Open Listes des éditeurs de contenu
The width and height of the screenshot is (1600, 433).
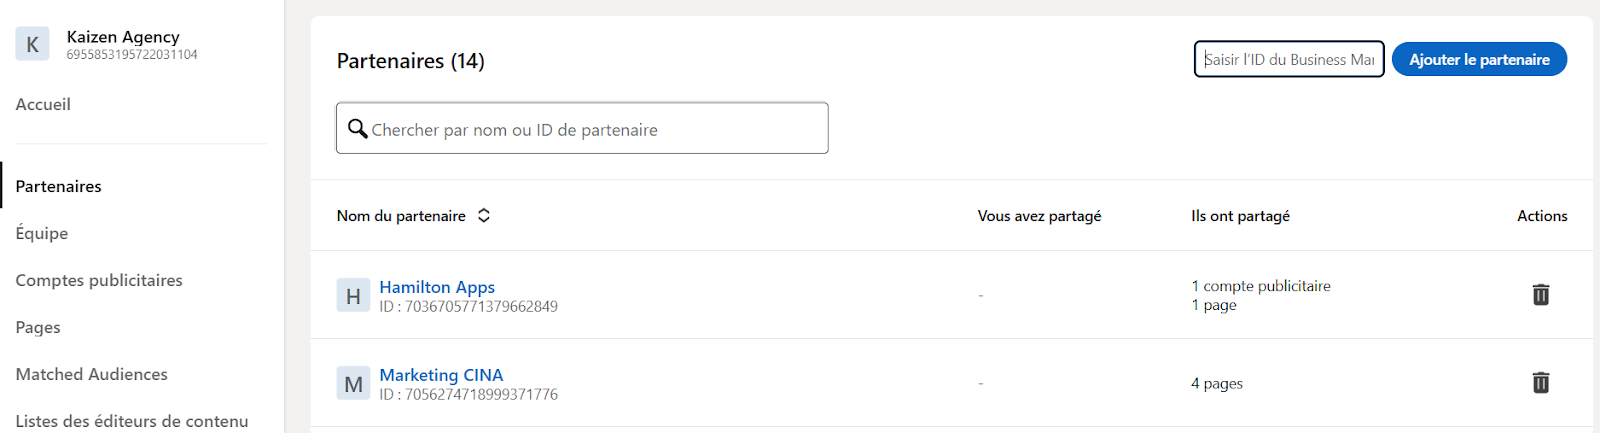(132, 421)
